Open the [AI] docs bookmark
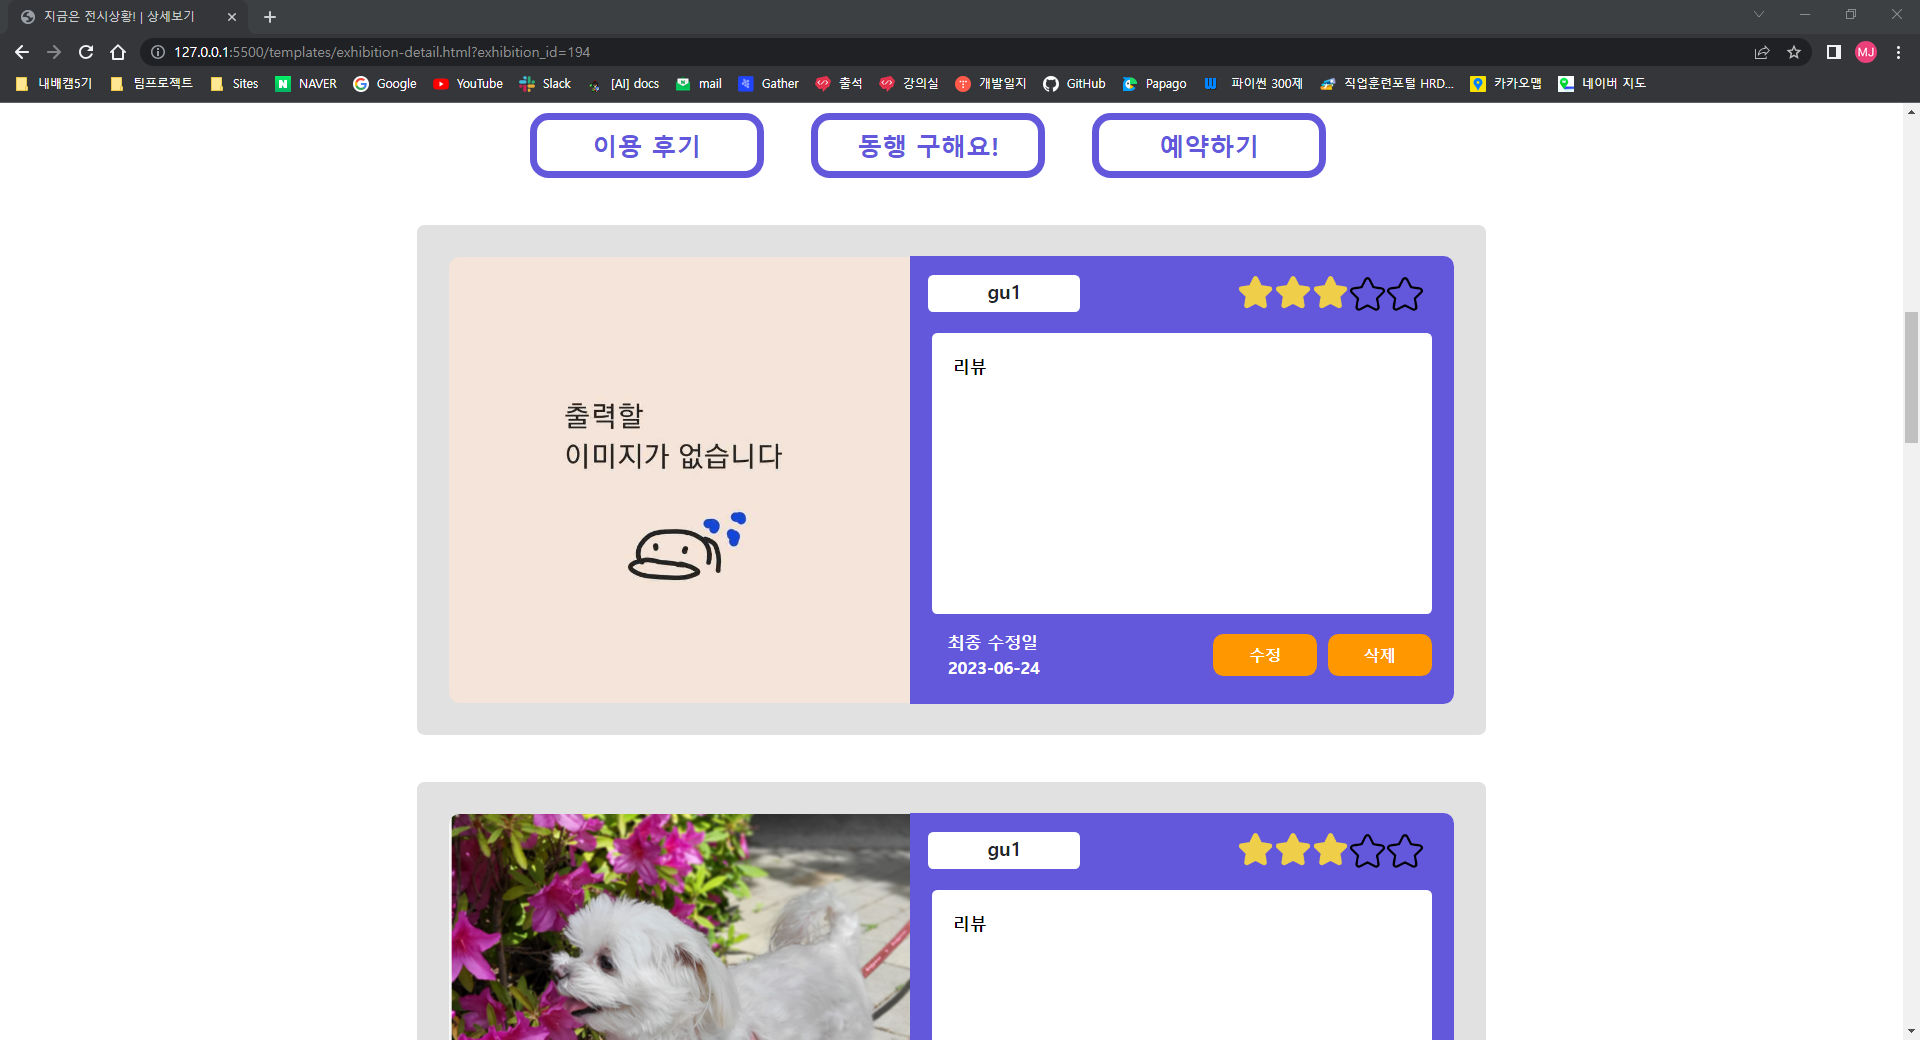The height and width of the screenshot is (1040, 1920). [x=623, y=84]
